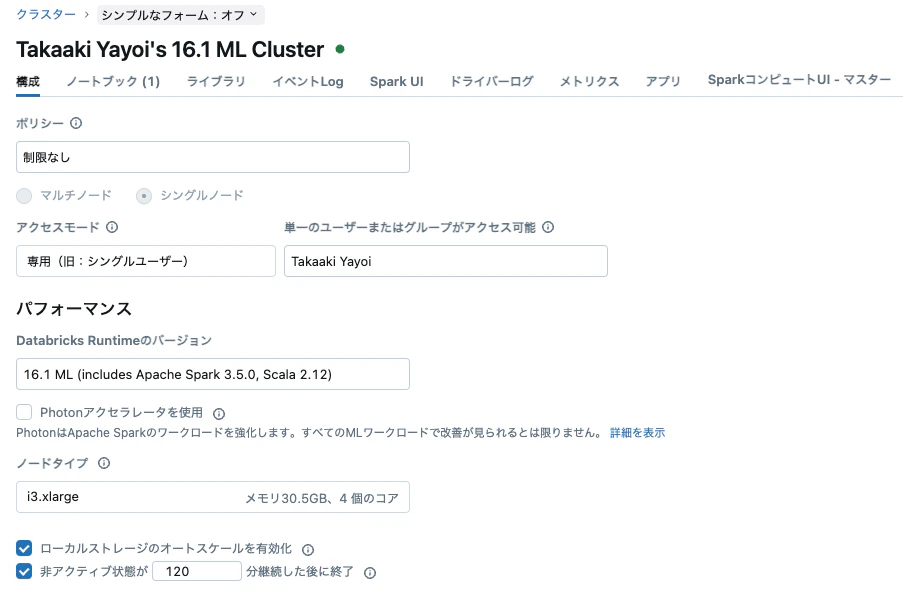Open the イベントLog tab
The height and width of the screenshot is (616, 903).
pyautogui.click(x=308, y=82)
